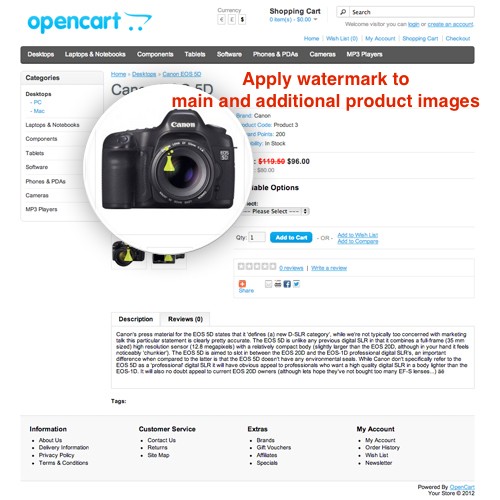Click the email share icon
This screenshot has width=500, height=500.
[268, 284]
